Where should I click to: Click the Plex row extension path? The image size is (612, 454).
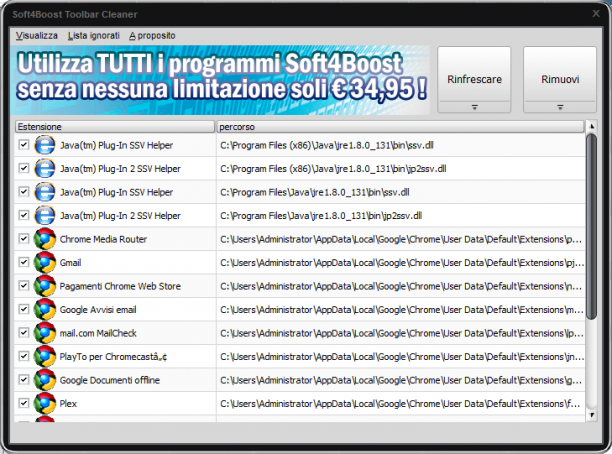coord(400,404)
